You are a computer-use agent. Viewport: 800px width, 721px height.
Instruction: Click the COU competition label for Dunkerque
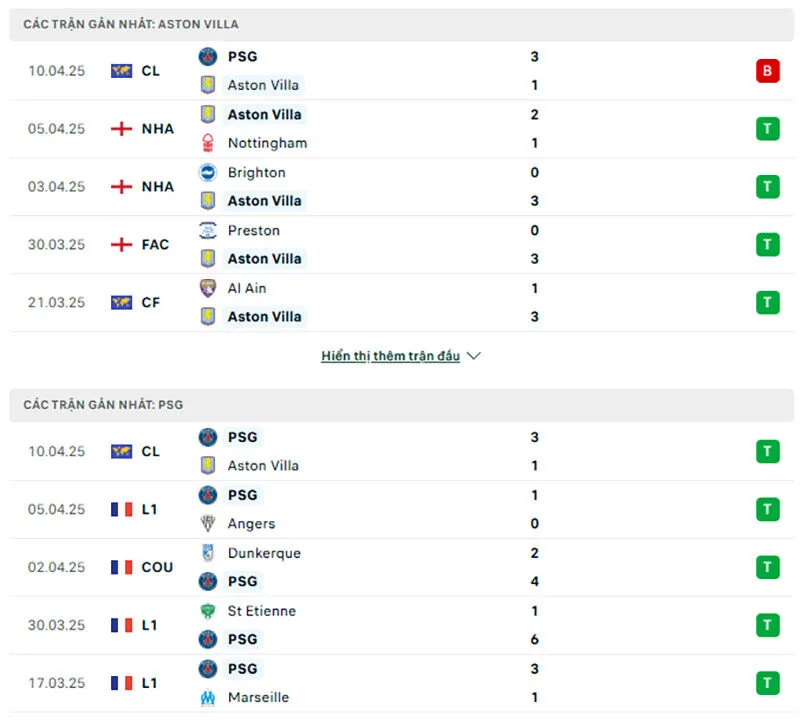(157, 567)
